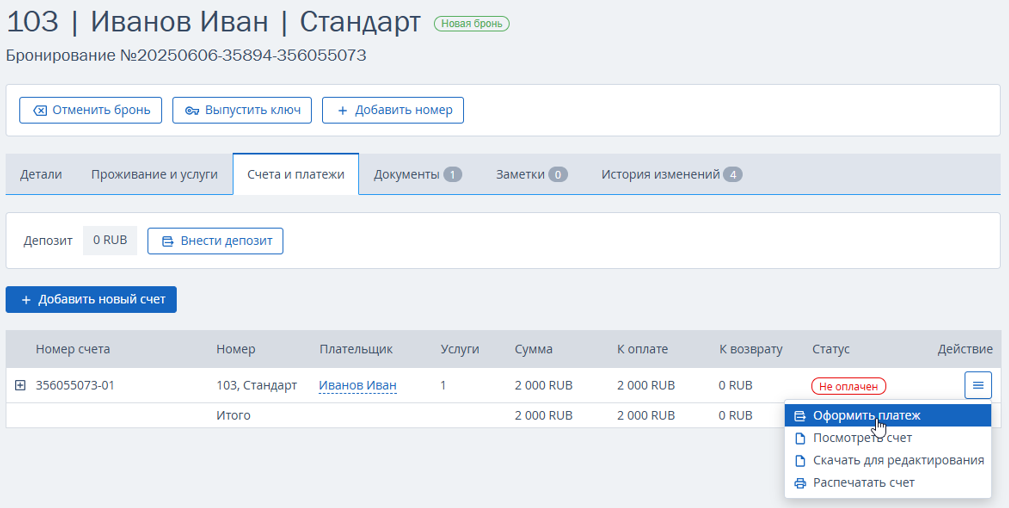Click the Услуги column header
Viewport: 1009px width, 508px height.
point(460,349)
